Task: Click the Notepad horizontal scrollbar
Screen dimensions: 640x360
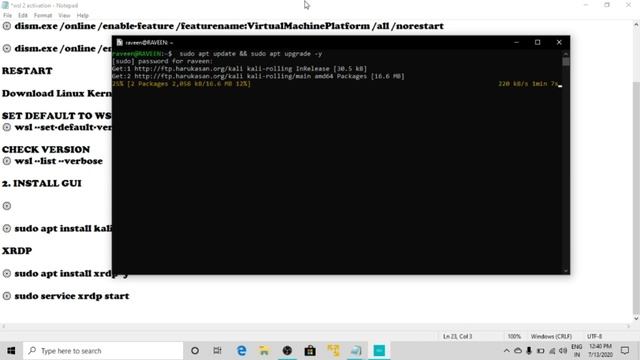Action: pyautogui.click(x=316, y=326)
